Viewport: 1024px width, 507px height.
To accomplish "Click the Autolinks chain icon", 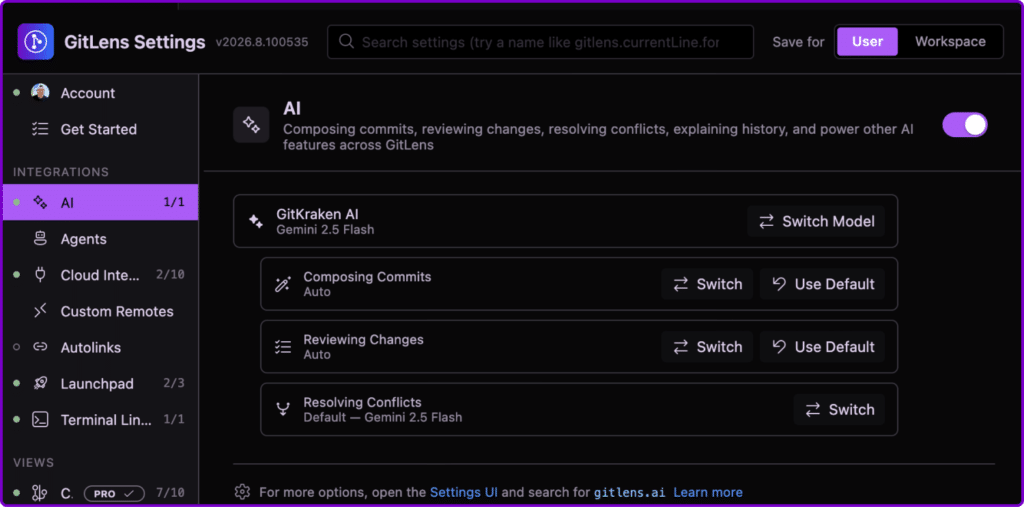I will pos(40,348).
